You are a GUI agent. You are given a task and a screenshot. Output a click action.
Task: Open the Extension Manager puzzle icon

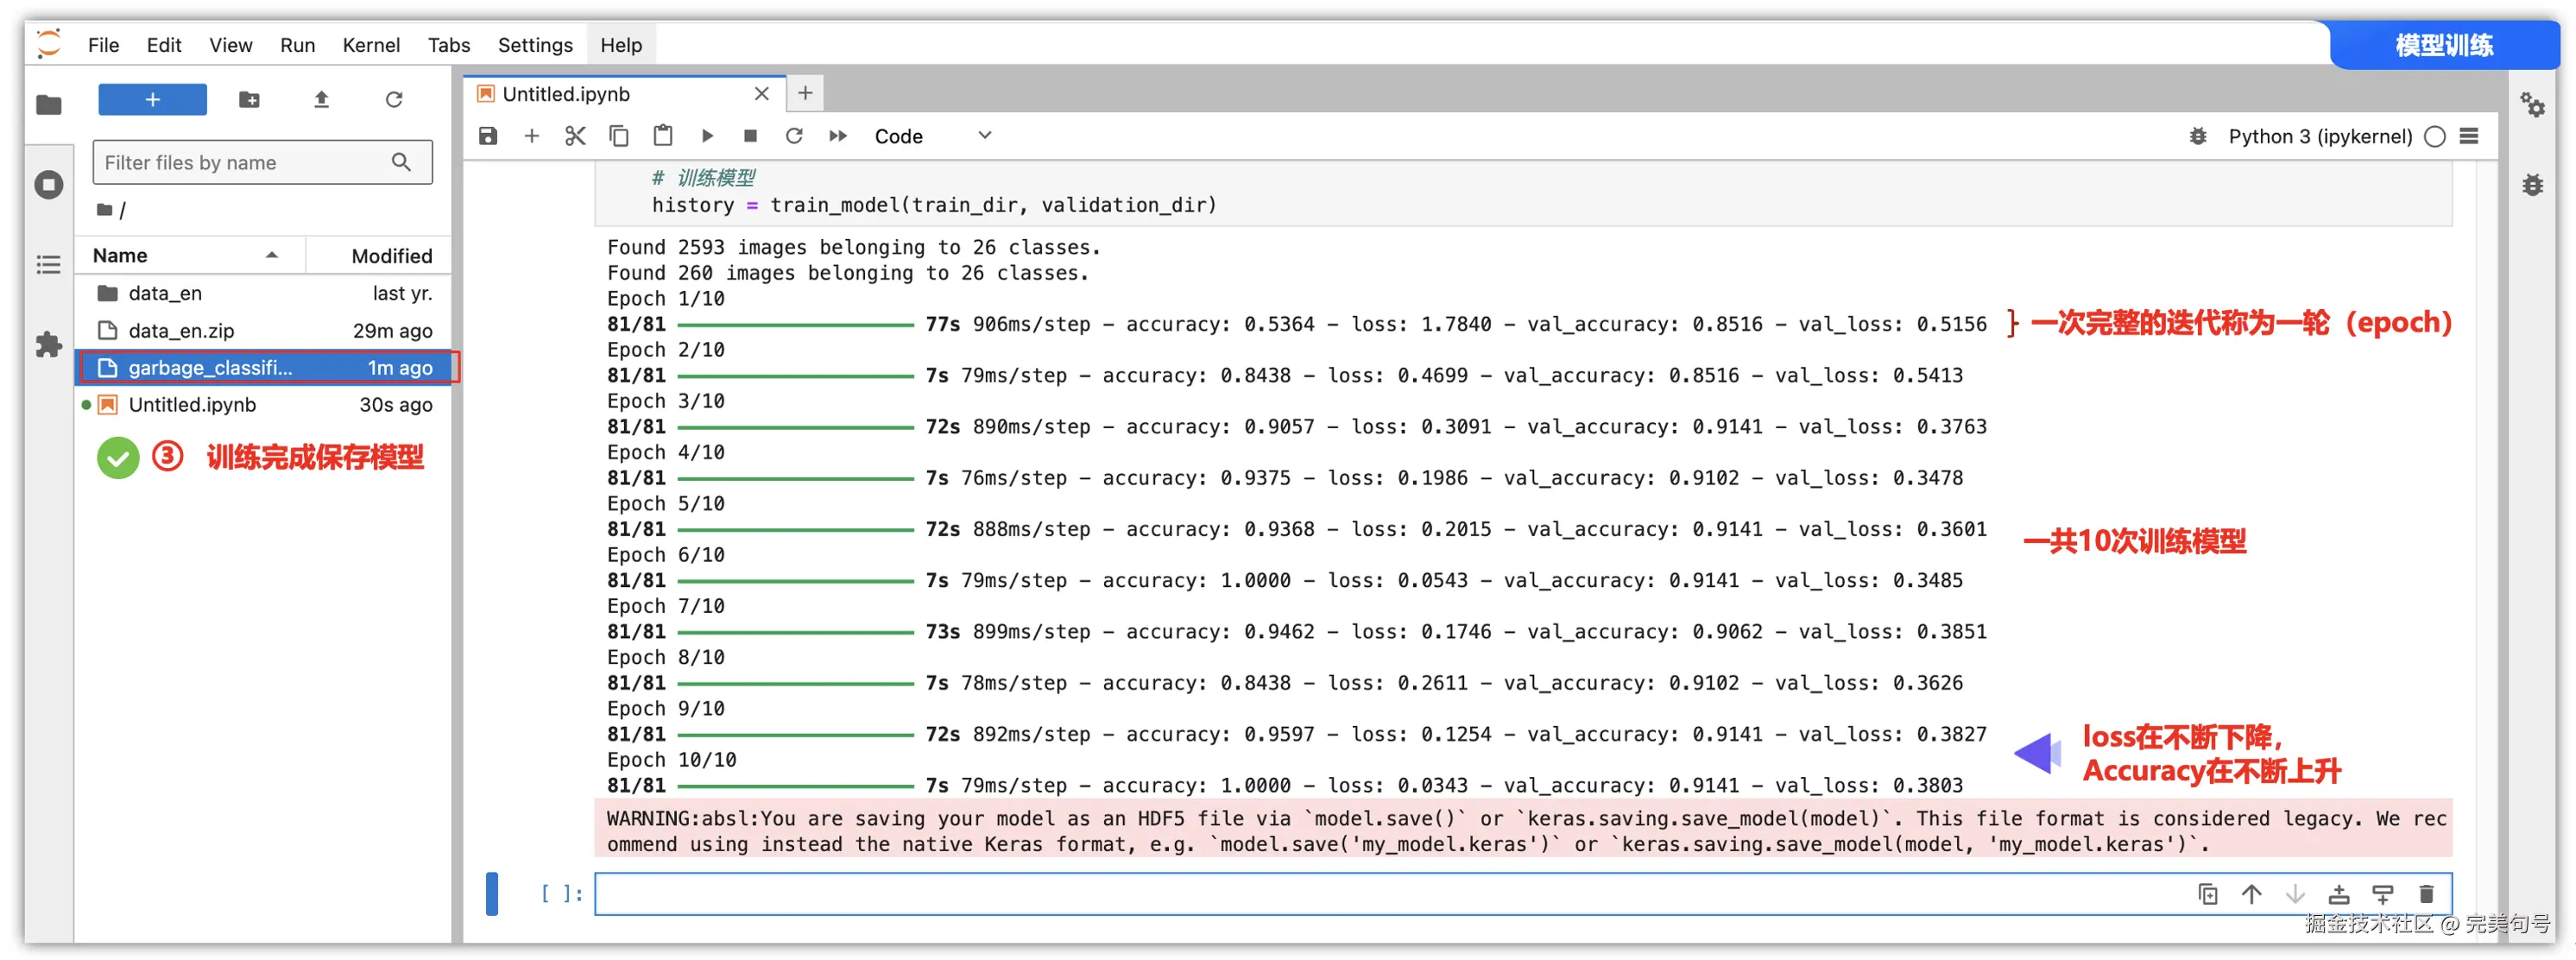point(48,345)
